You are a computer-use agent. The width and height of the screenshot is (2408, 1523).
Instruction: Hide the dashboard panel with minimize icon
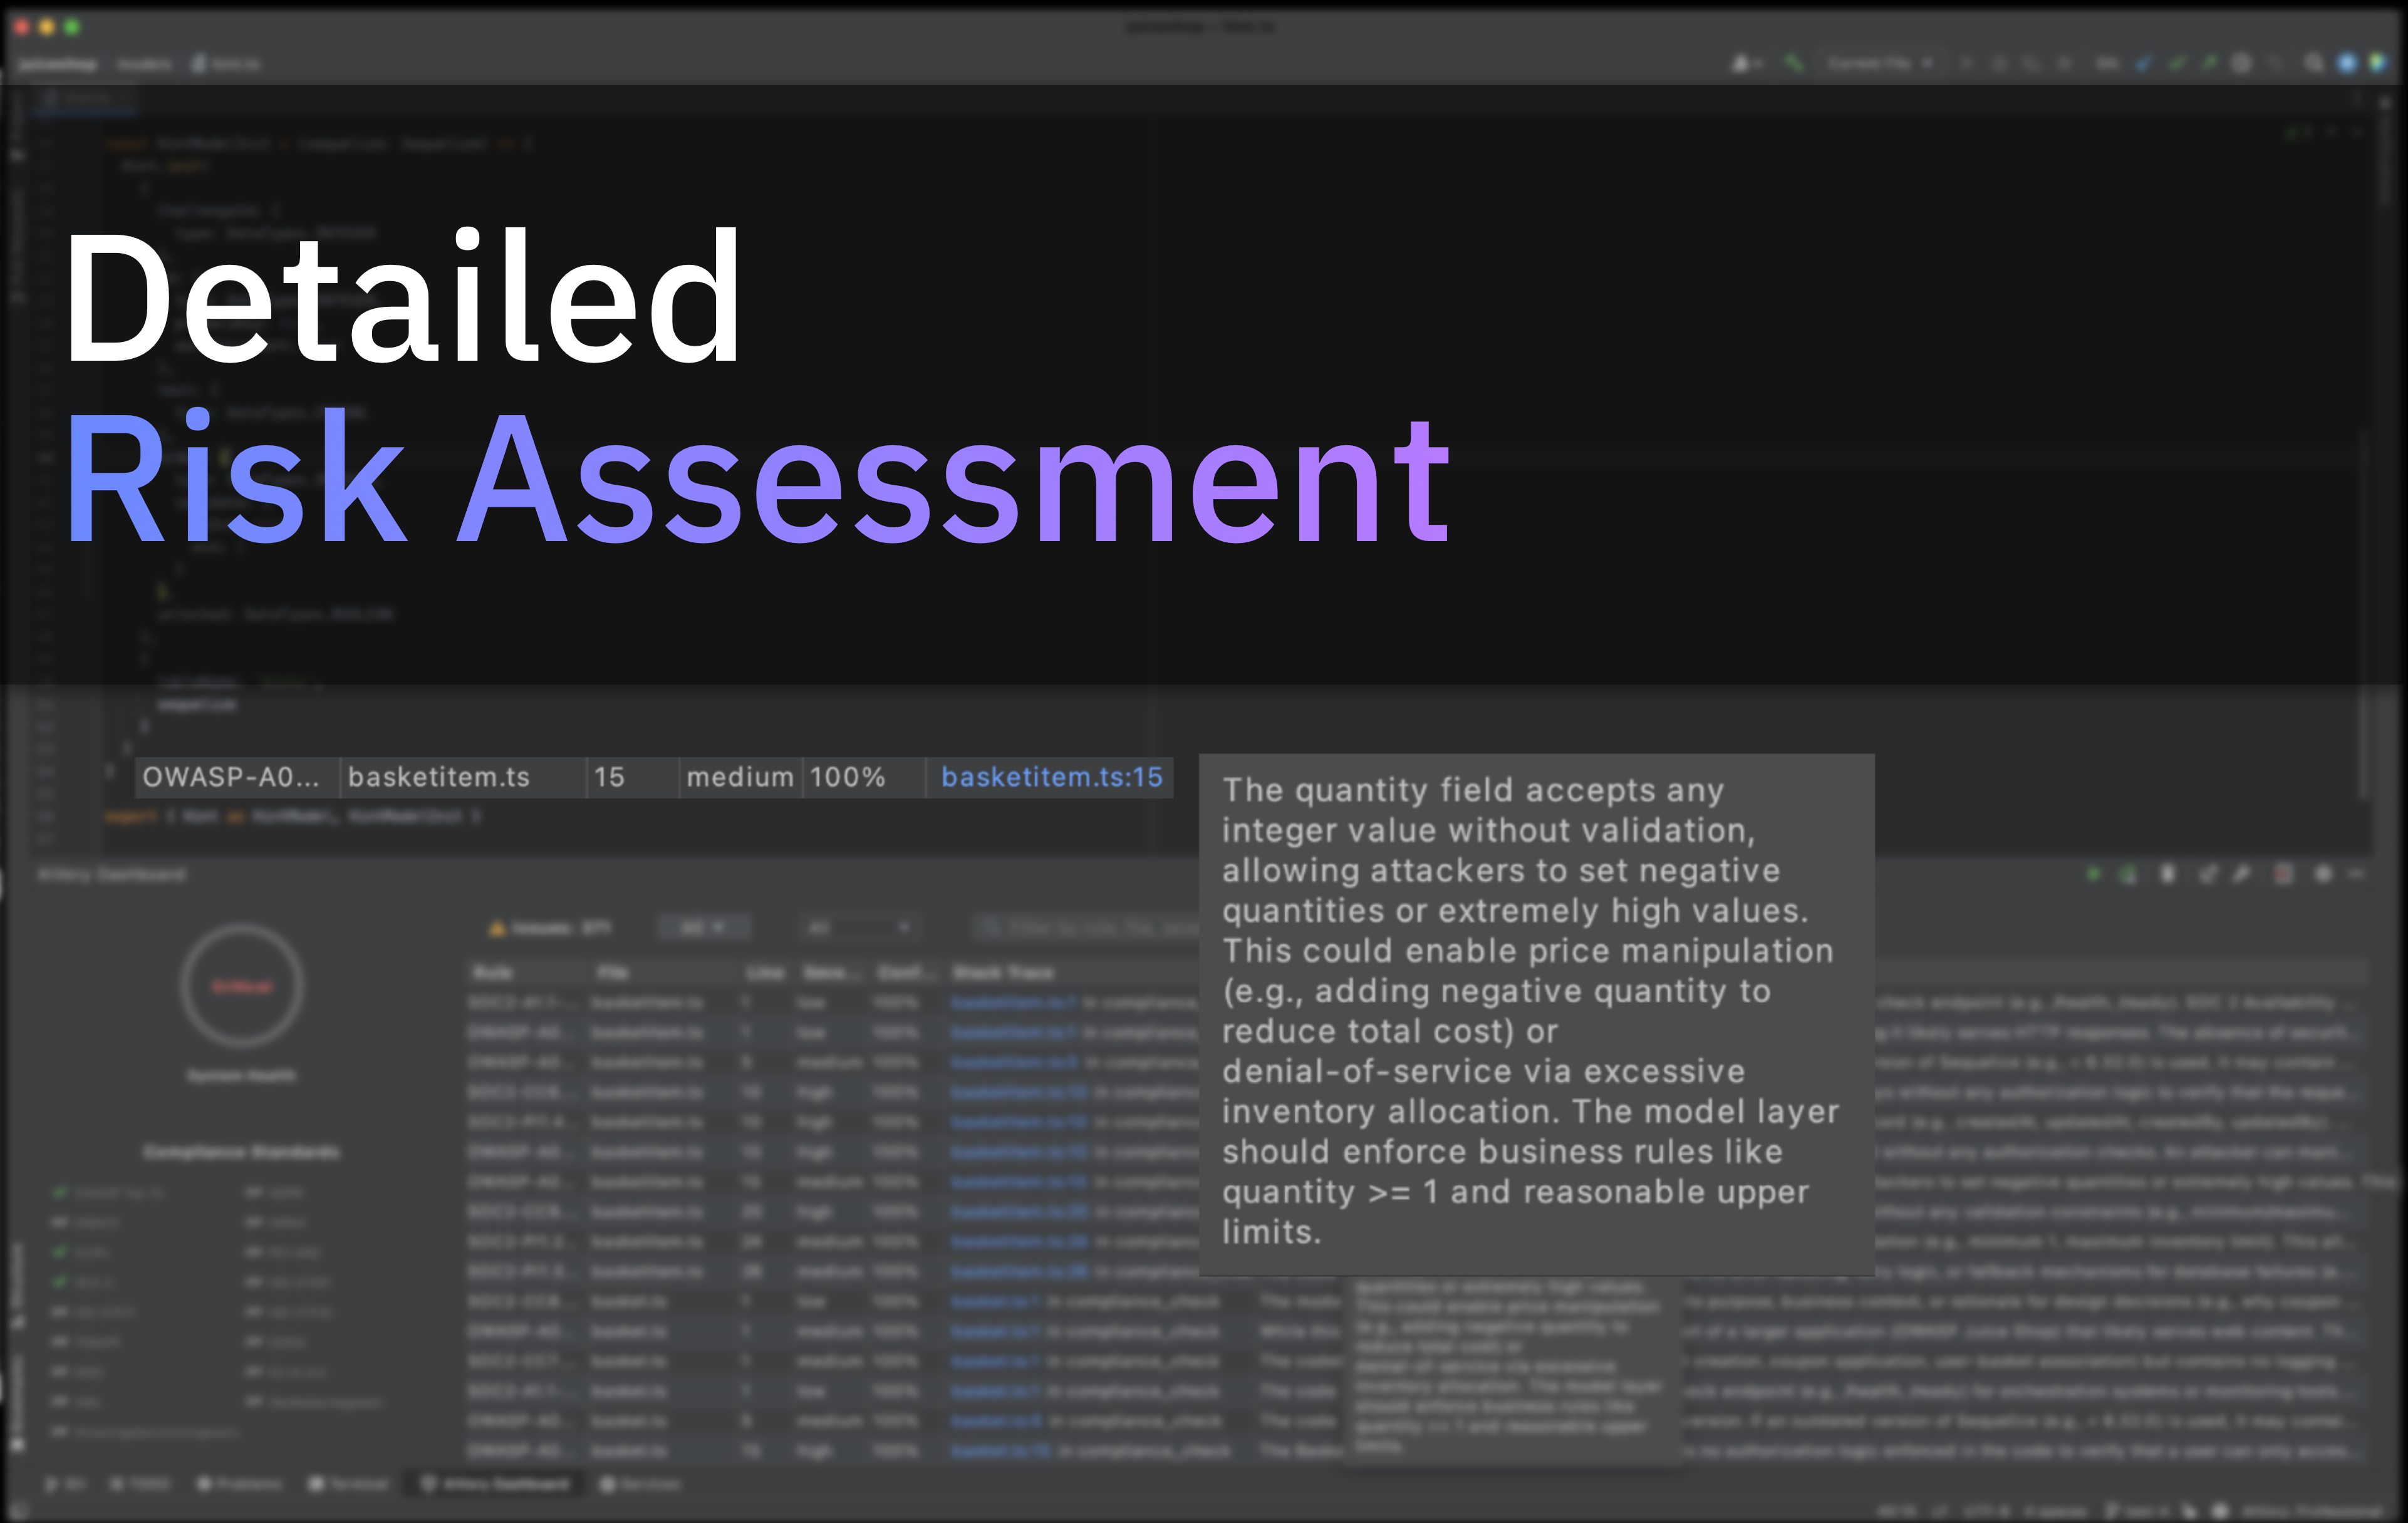[x=2357, y=874]
